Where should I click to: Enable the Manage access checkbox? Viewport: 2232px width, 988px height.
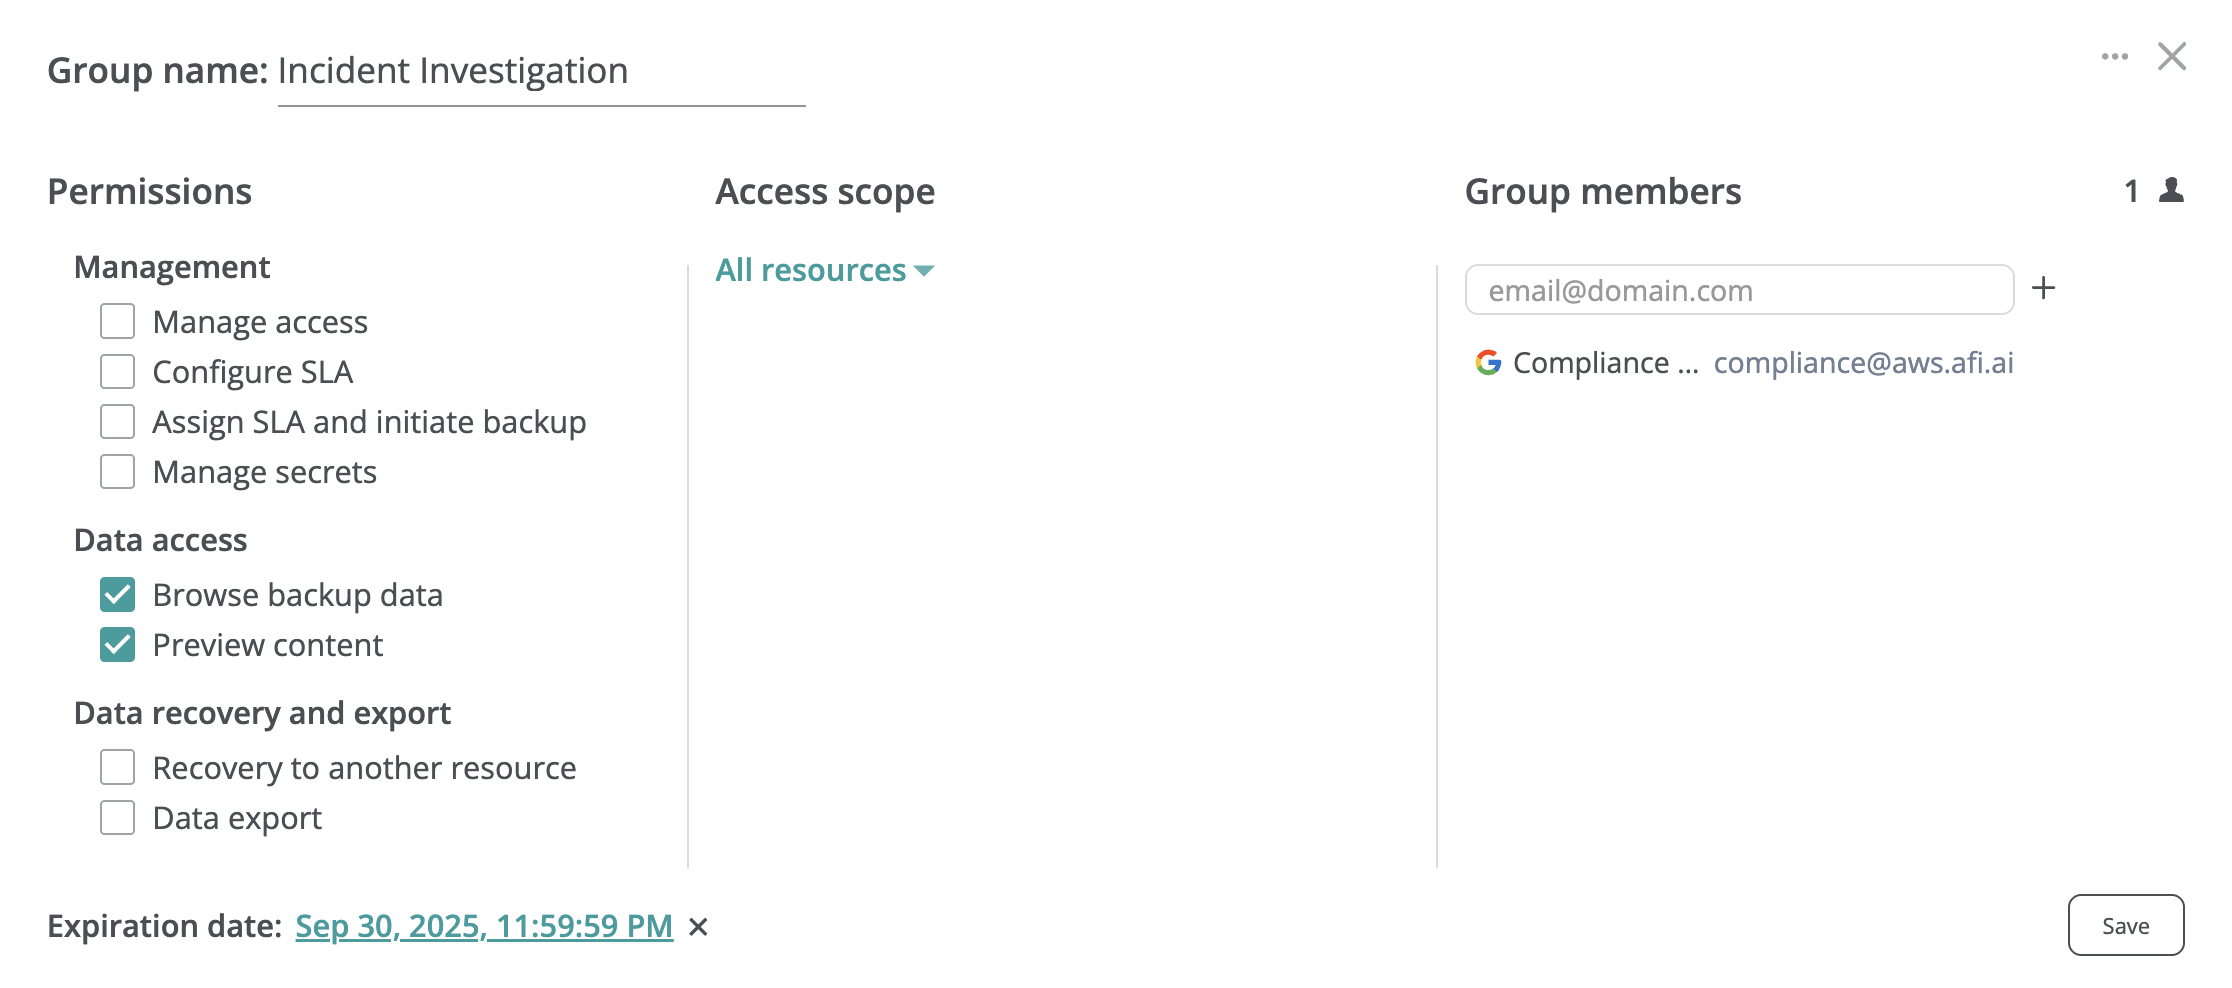tap(117, 322)
